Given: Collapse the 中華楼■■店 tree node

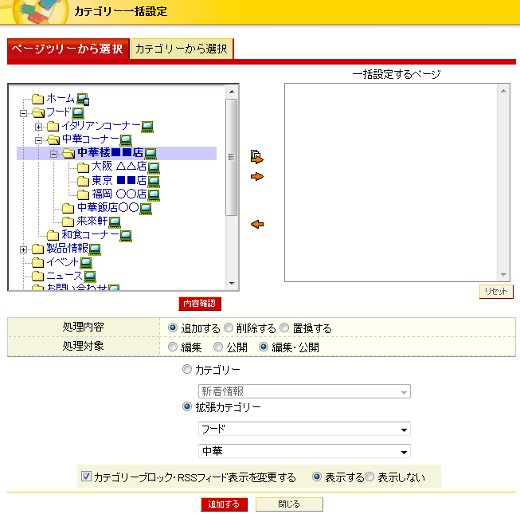Looking at the screenshot, I should 54,154.
